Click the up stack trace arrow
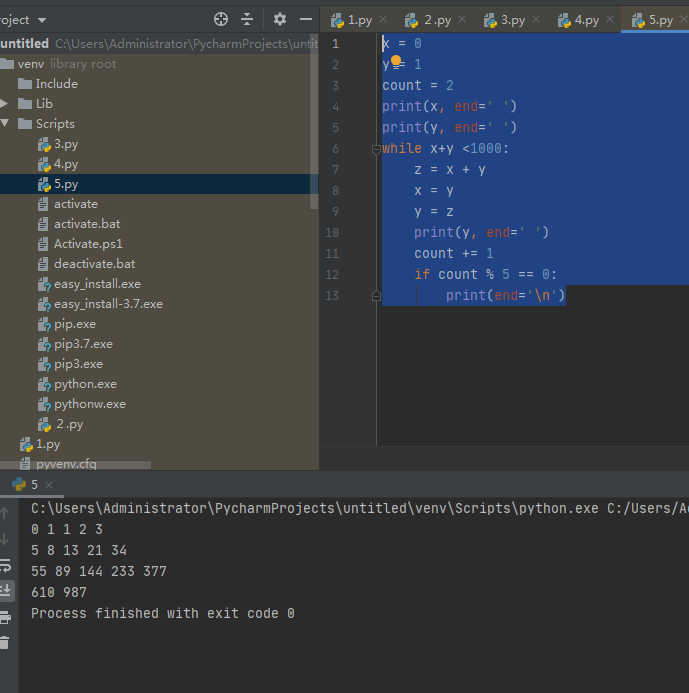Screen dimensions: 689x693 [5, 514]
